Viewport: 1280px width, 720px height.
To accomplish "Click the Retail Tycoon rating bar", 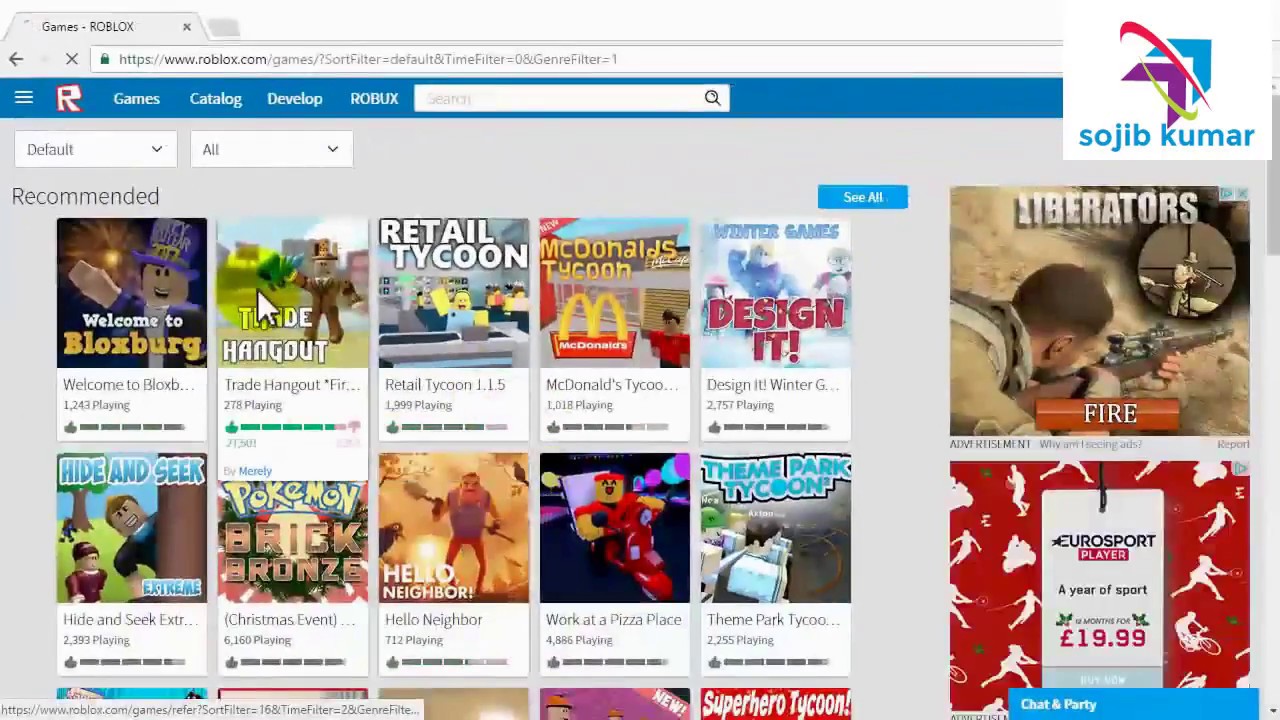I will (x=454, y=427).
